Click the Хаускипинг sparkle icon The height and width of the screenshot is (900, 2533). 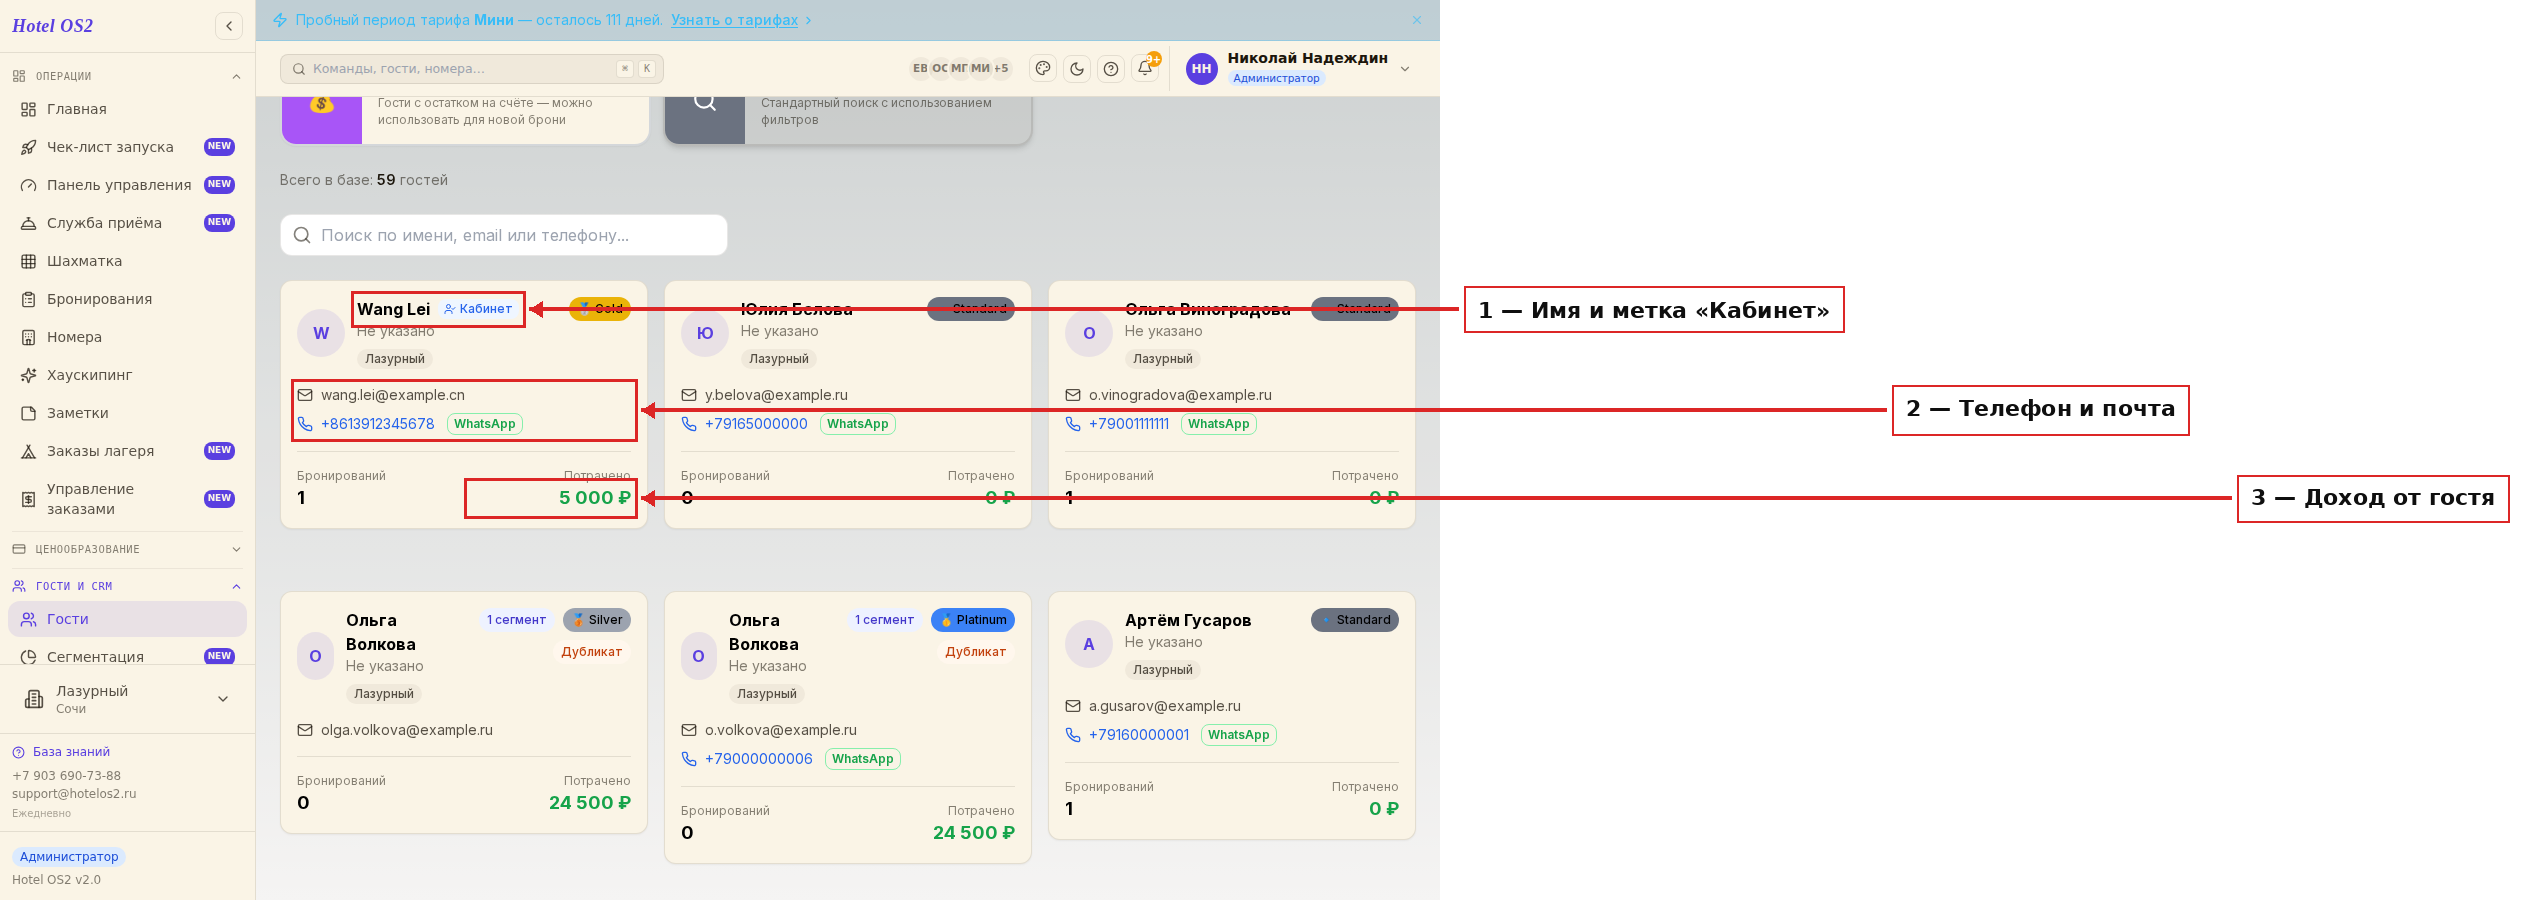29,375
